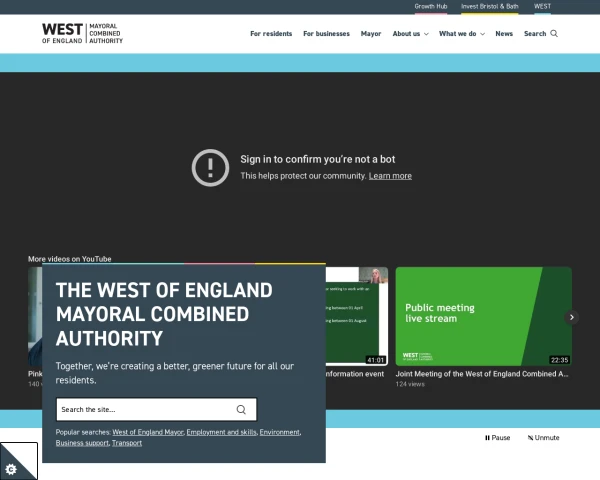Open the WEST top bar link

[x=542, y=7]
